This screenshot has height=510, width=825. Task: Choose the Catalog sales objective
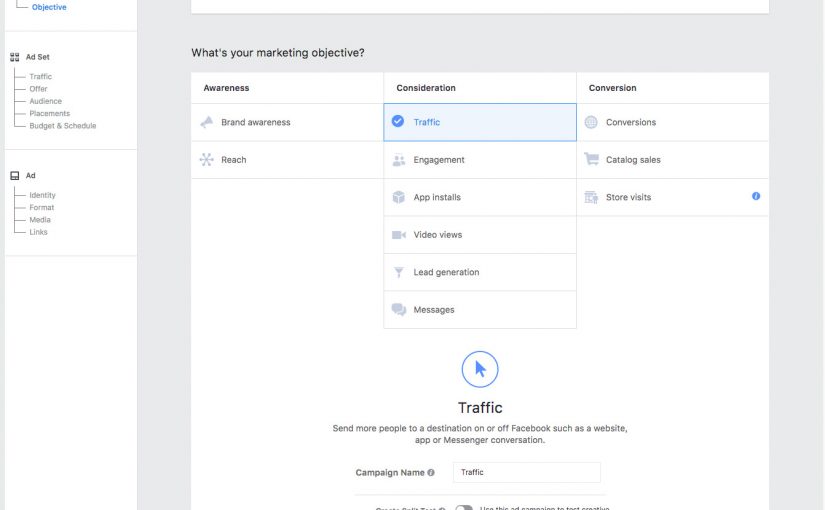coord(673,159)
